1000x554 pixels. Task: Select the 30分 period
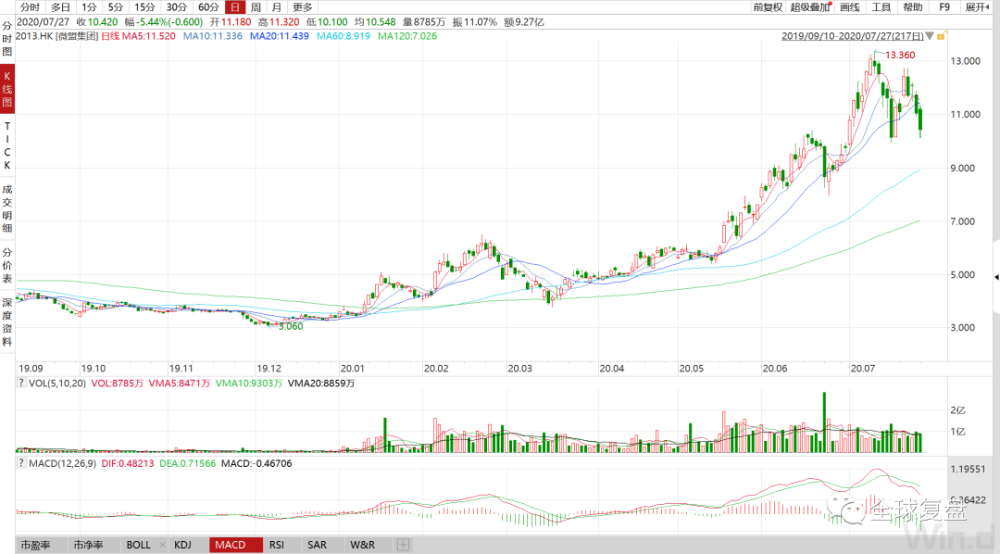pyautogui.click(x=176, y=7)
